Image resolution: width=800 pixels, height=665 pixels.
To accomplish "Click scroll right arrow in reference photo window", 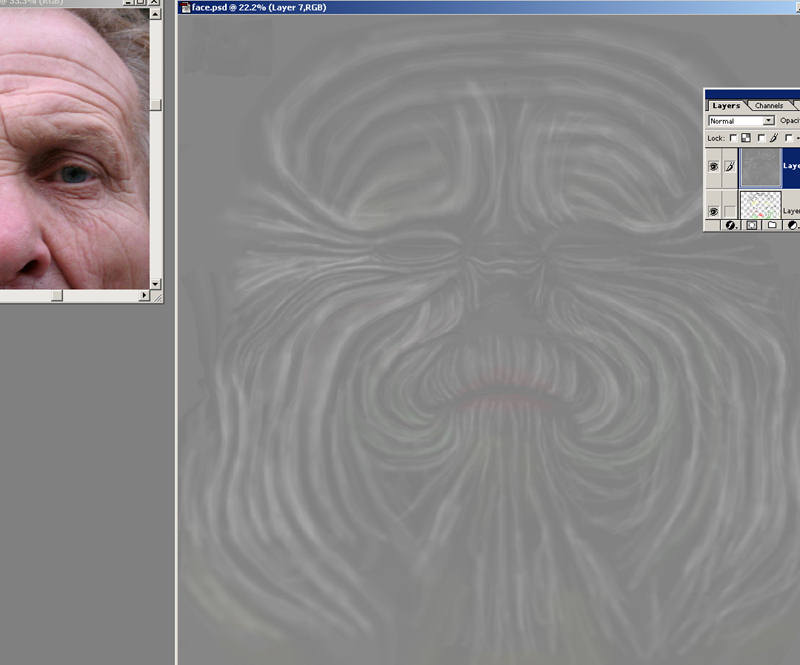I will click(144, 295).
